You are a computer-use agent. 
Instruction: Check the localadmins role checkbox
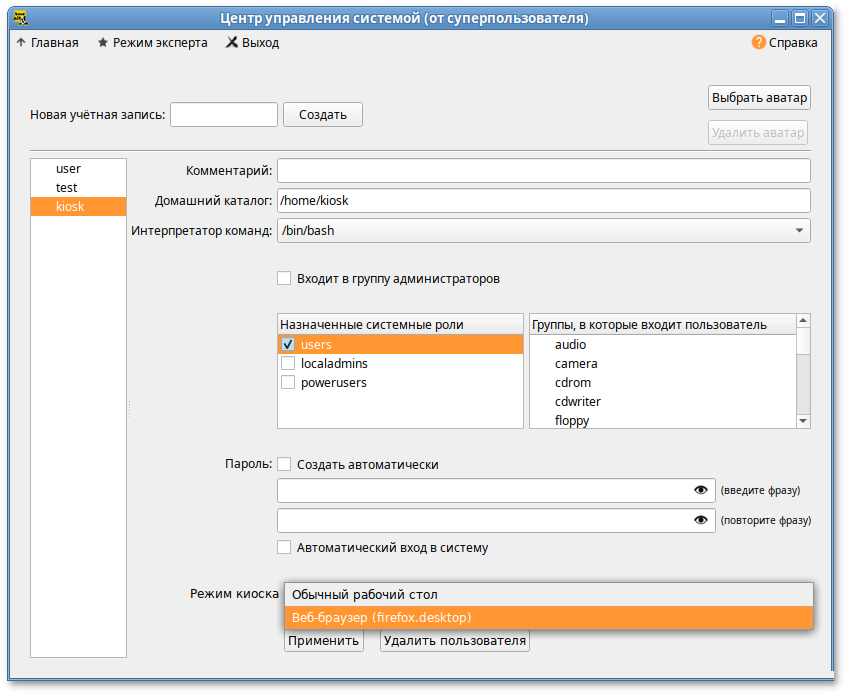pyautogui.click(x=288, y=364)
